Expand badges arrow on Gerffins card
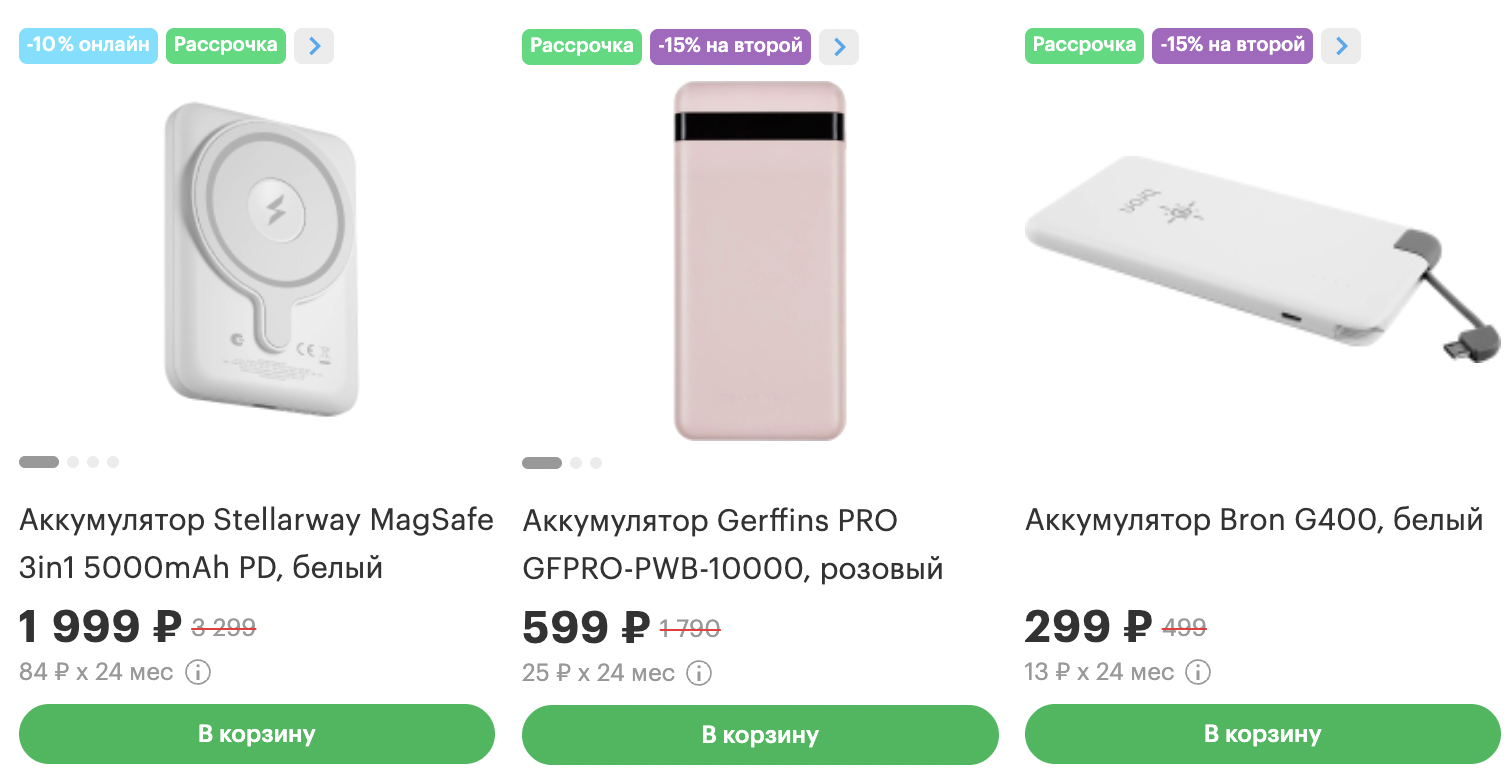The image size is (1510, 772). click(839, 47)
